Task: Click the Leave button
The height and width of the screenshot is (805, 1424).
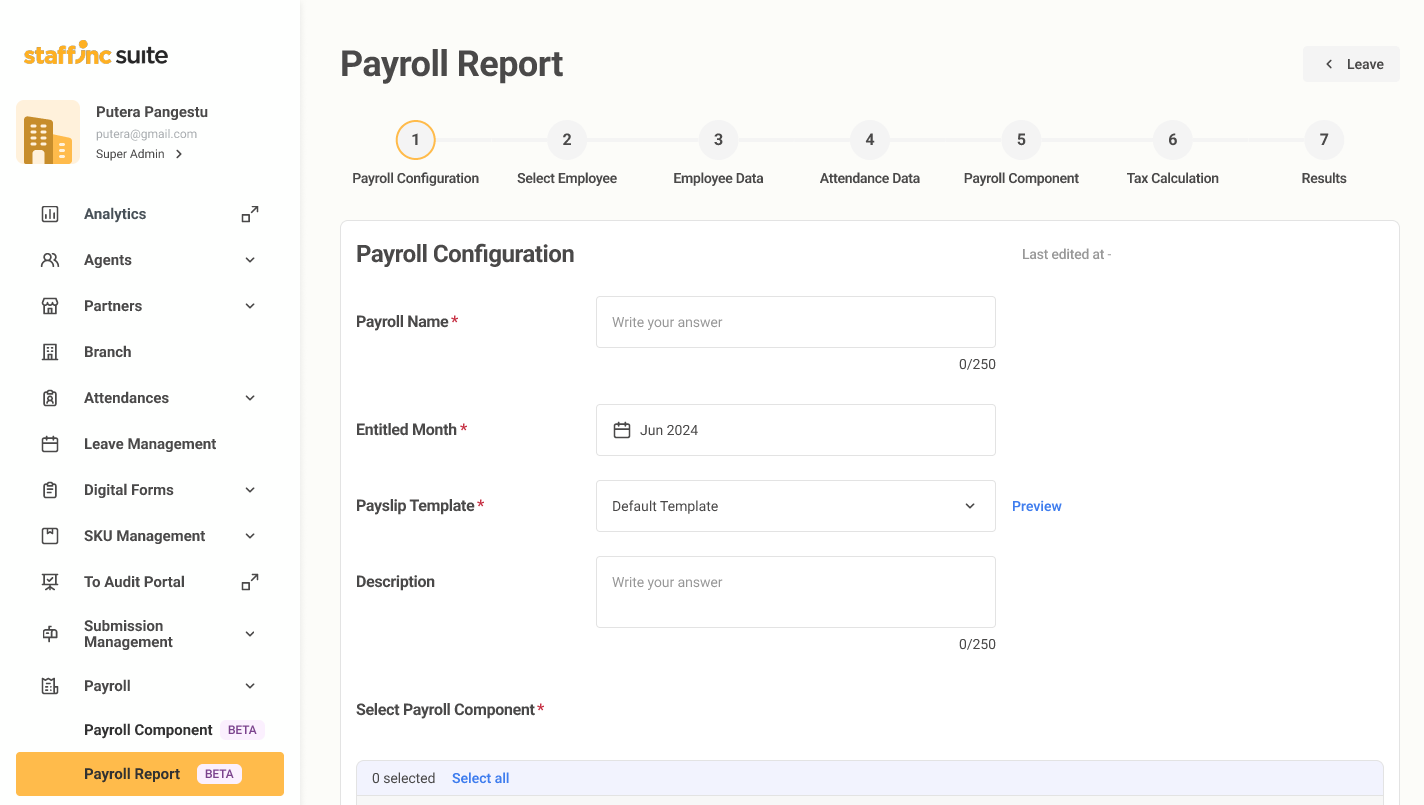Action: tap(1351, 64)
